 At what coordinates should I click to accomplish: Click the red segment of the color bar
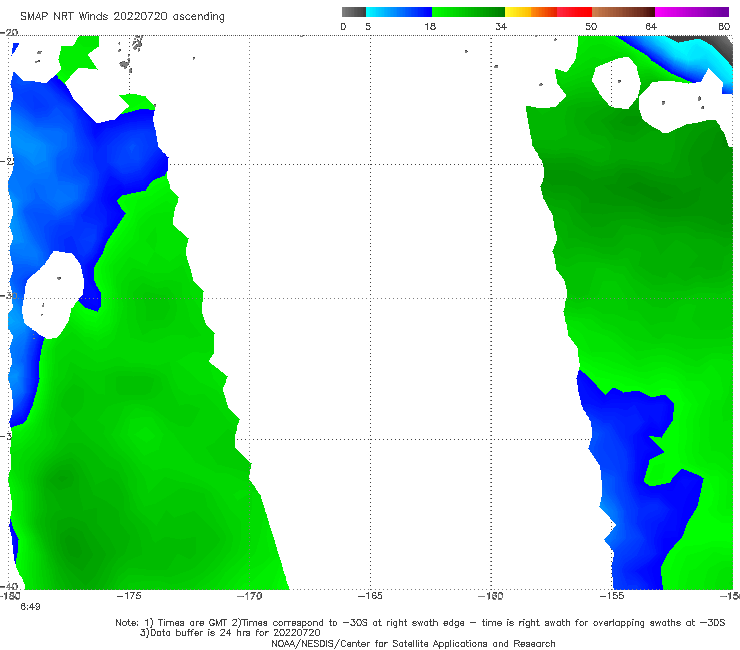tap(574, 12)
